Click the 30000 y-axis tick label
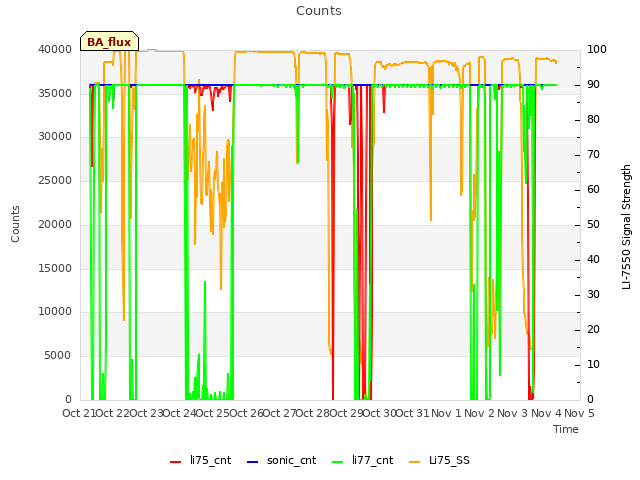Image resolution: width=640 pixels, height=480 pixels. 55,136
